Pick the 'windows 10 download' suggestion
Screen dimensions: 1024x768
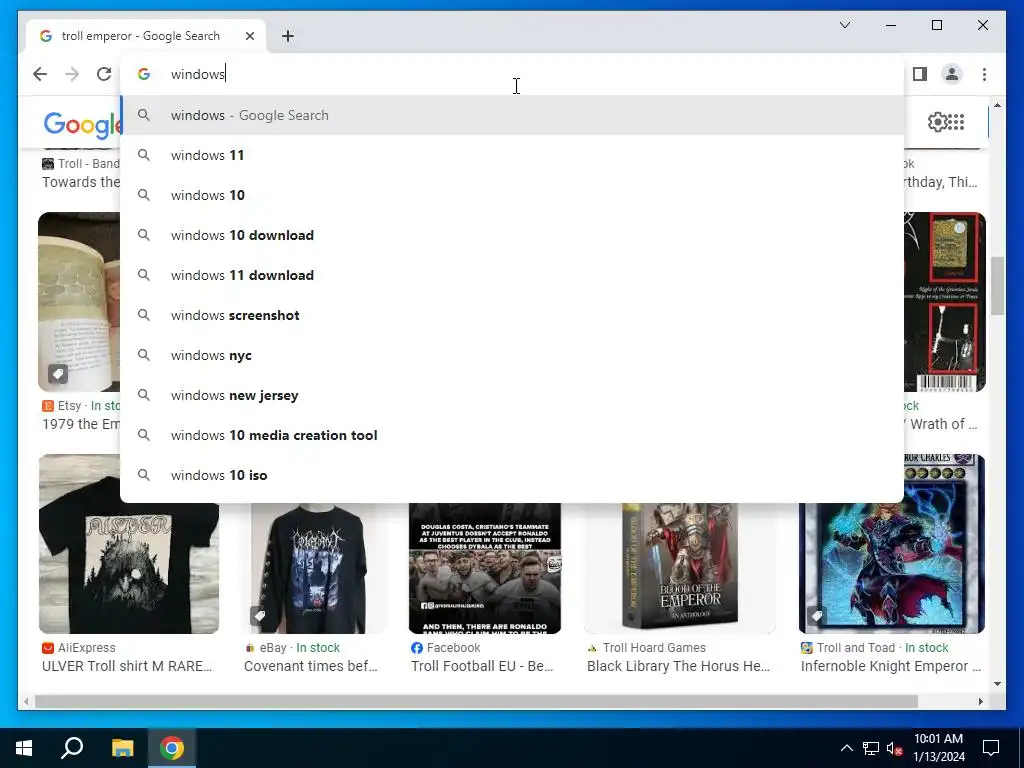click(512, 235)
